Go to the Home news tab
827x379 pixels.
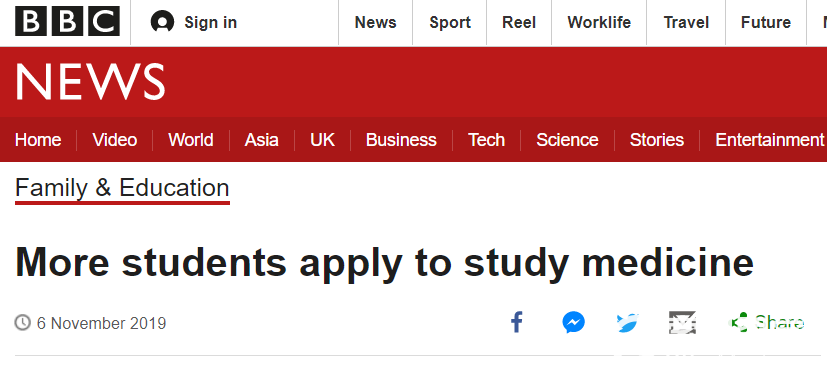tap(38, 140)
